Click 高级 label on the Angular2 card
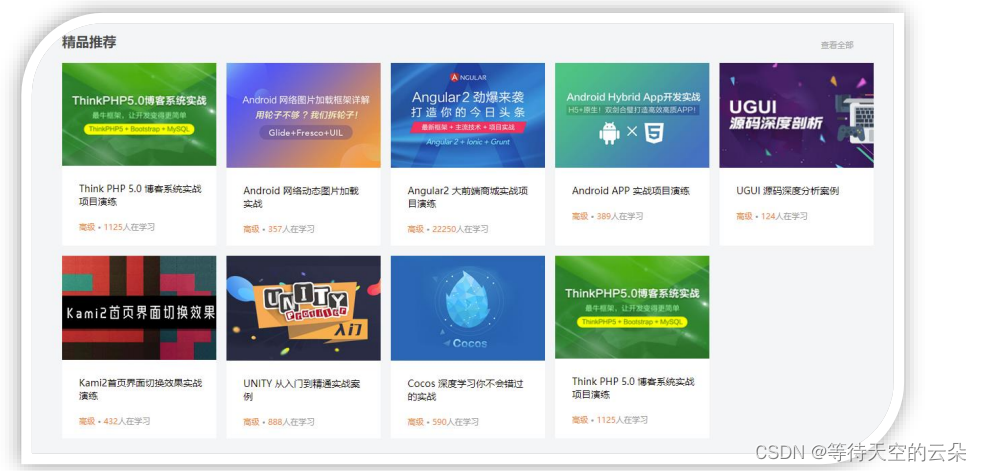Image resolution: width=982 pixels, height=471 pixels. [416, 229]
